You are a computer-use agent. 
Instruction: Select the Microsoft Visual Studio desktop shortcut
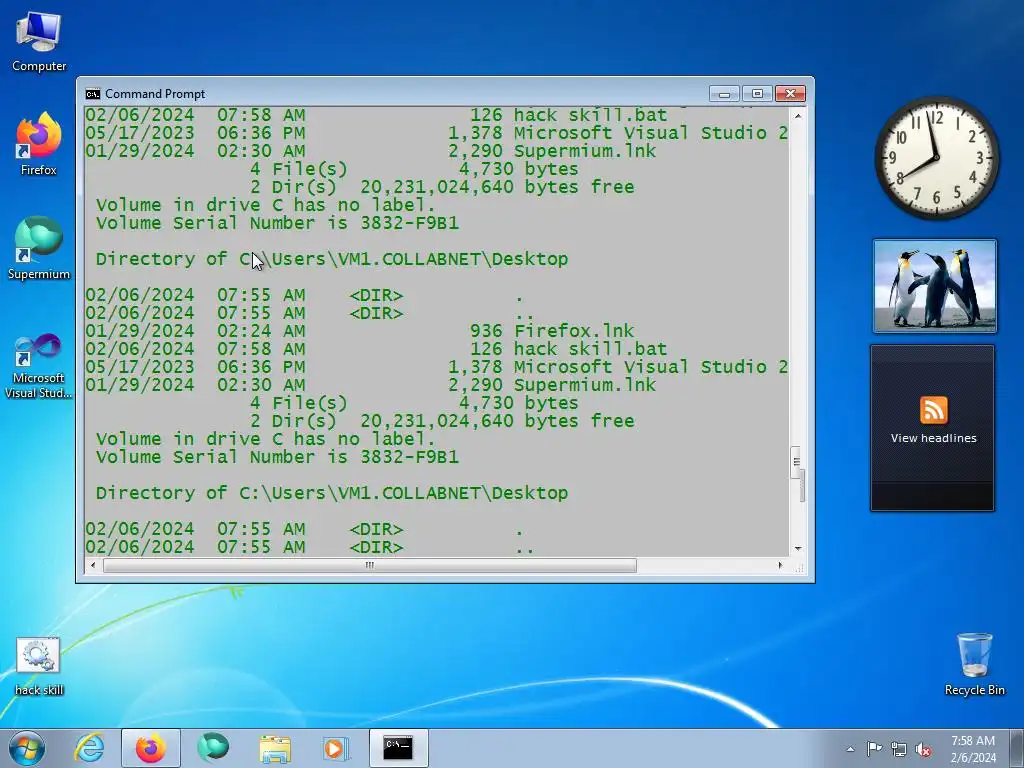point(39,366)
